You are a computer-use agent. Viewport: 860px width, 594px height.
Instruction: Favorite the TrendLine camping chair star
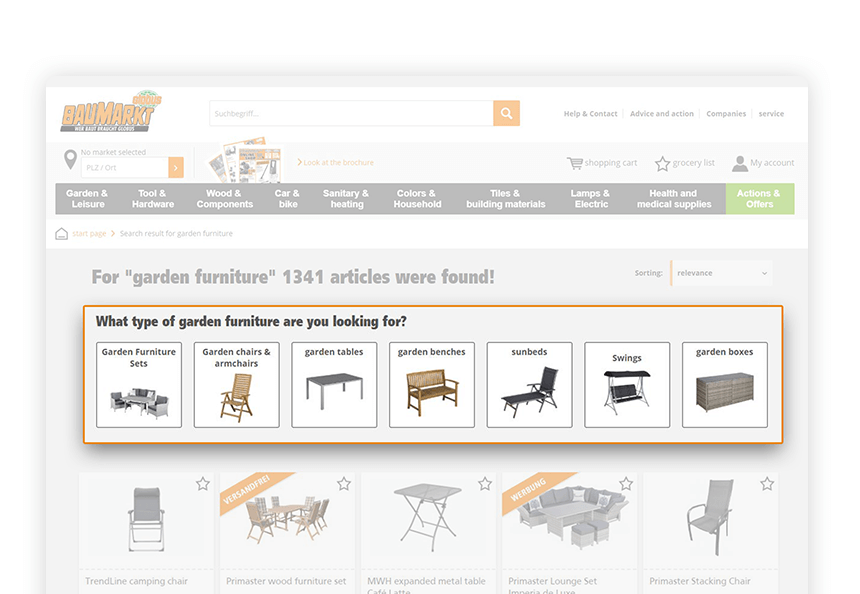point(203,484)
